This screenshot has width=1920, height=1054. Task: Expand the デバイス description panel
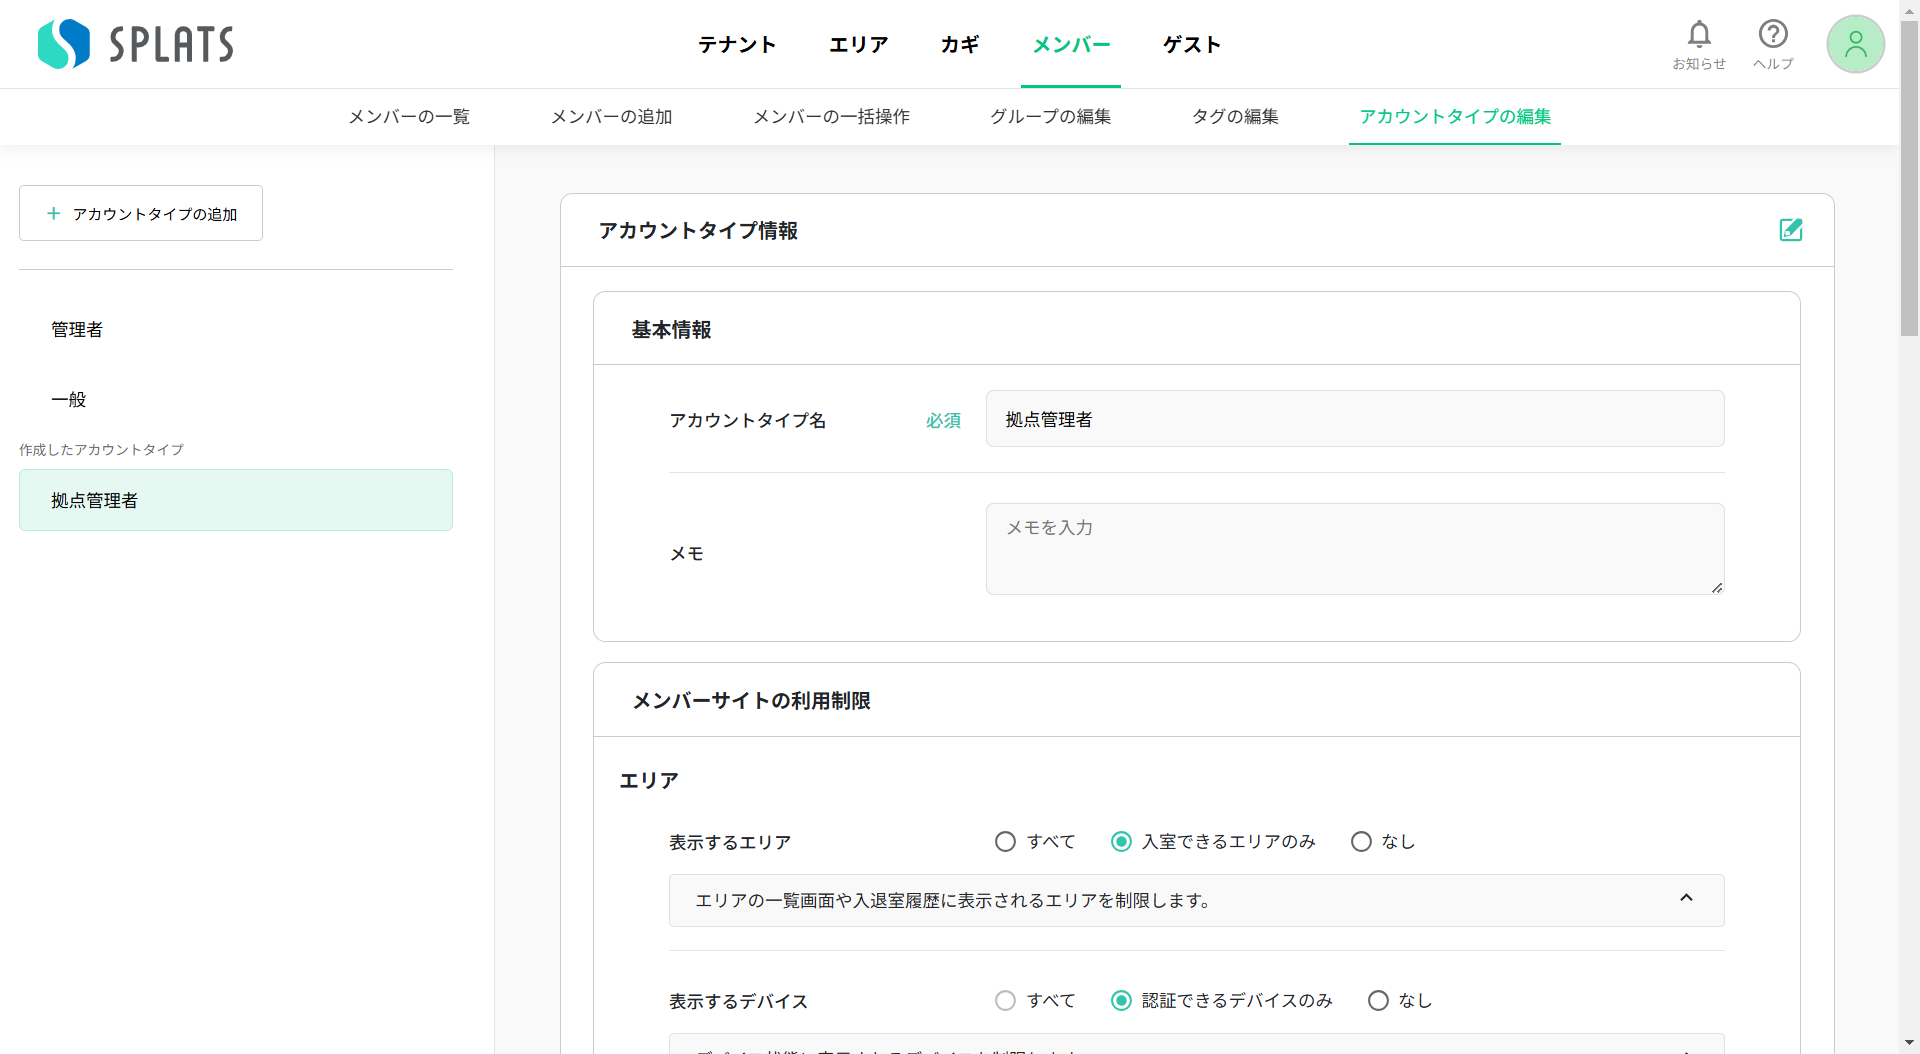(x=1687, y=1051)
